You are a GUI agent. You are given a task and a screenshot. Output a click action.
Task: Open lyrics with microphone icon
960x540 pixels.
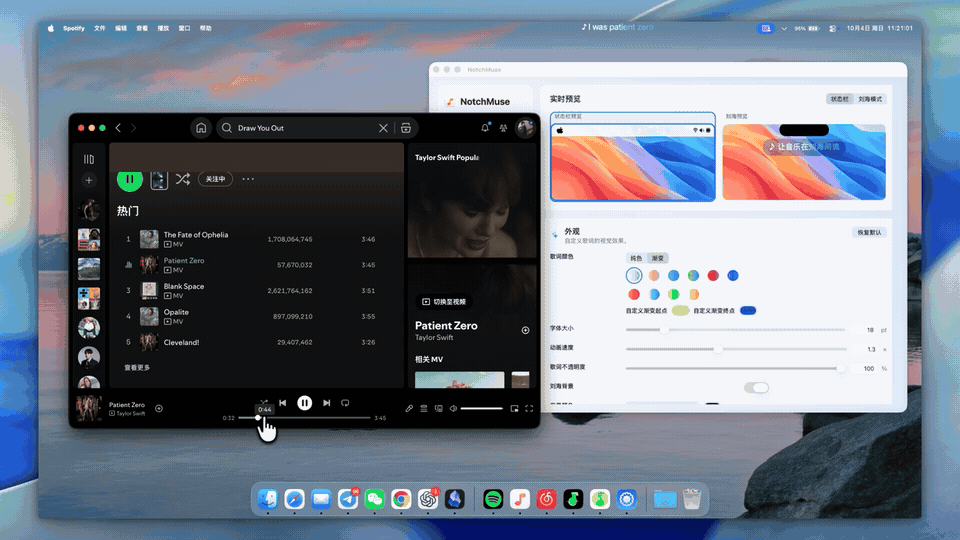(x=409, y=408)
